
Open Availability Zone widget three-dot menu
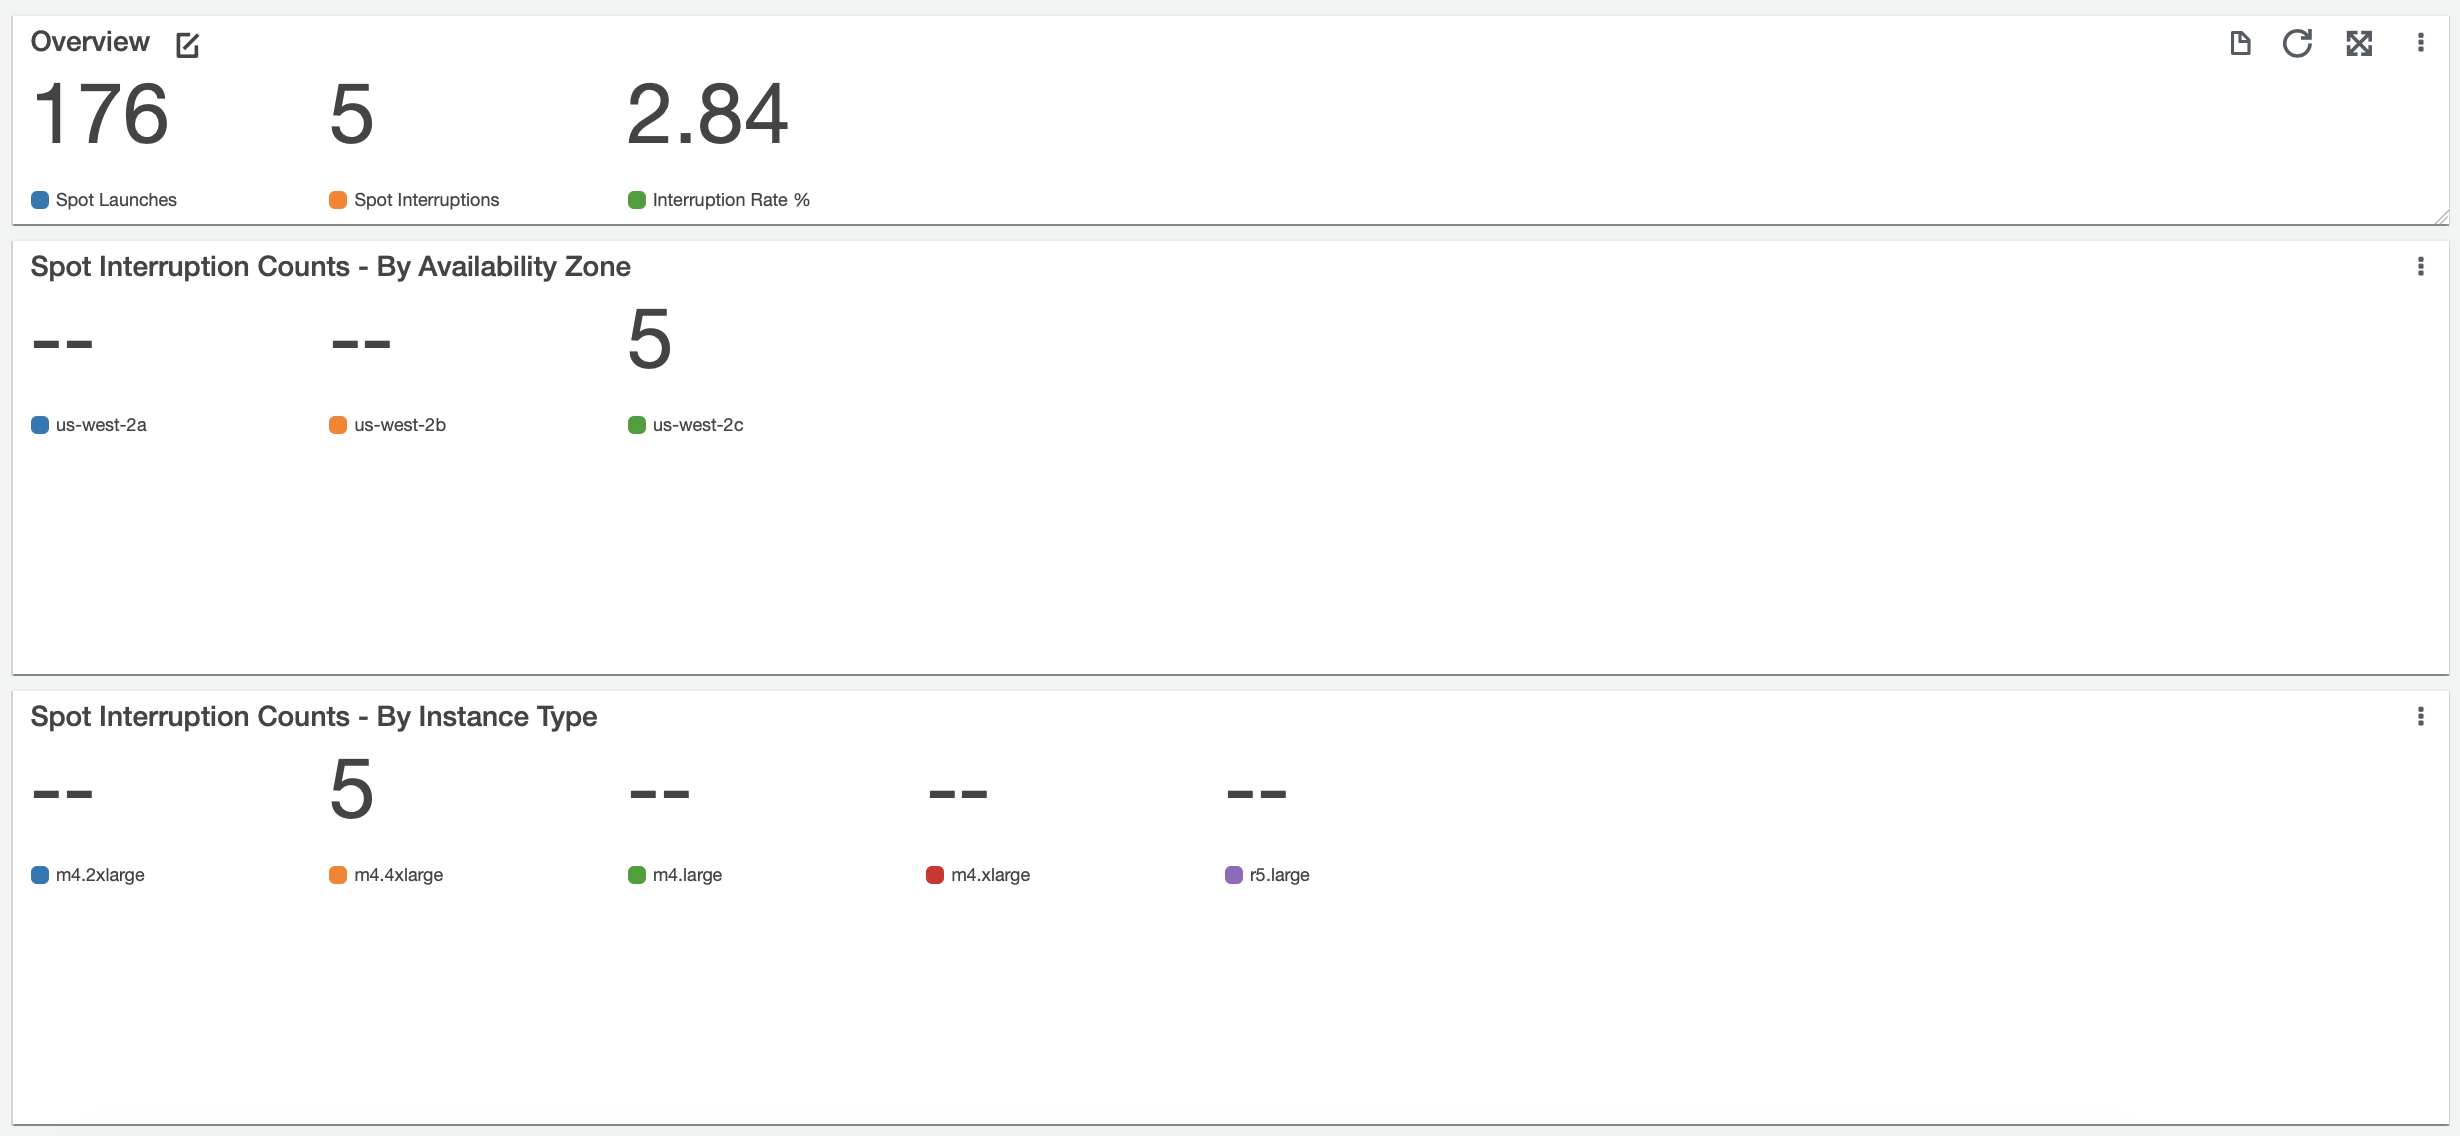pyautogui.click(x=2420, y=266)
